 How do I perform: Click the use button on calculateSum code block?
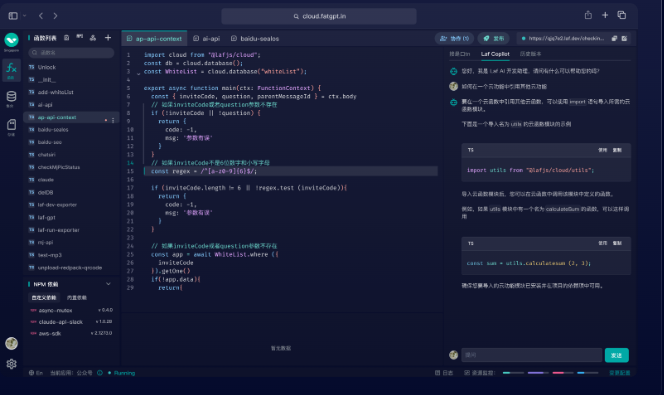(602, 243)
